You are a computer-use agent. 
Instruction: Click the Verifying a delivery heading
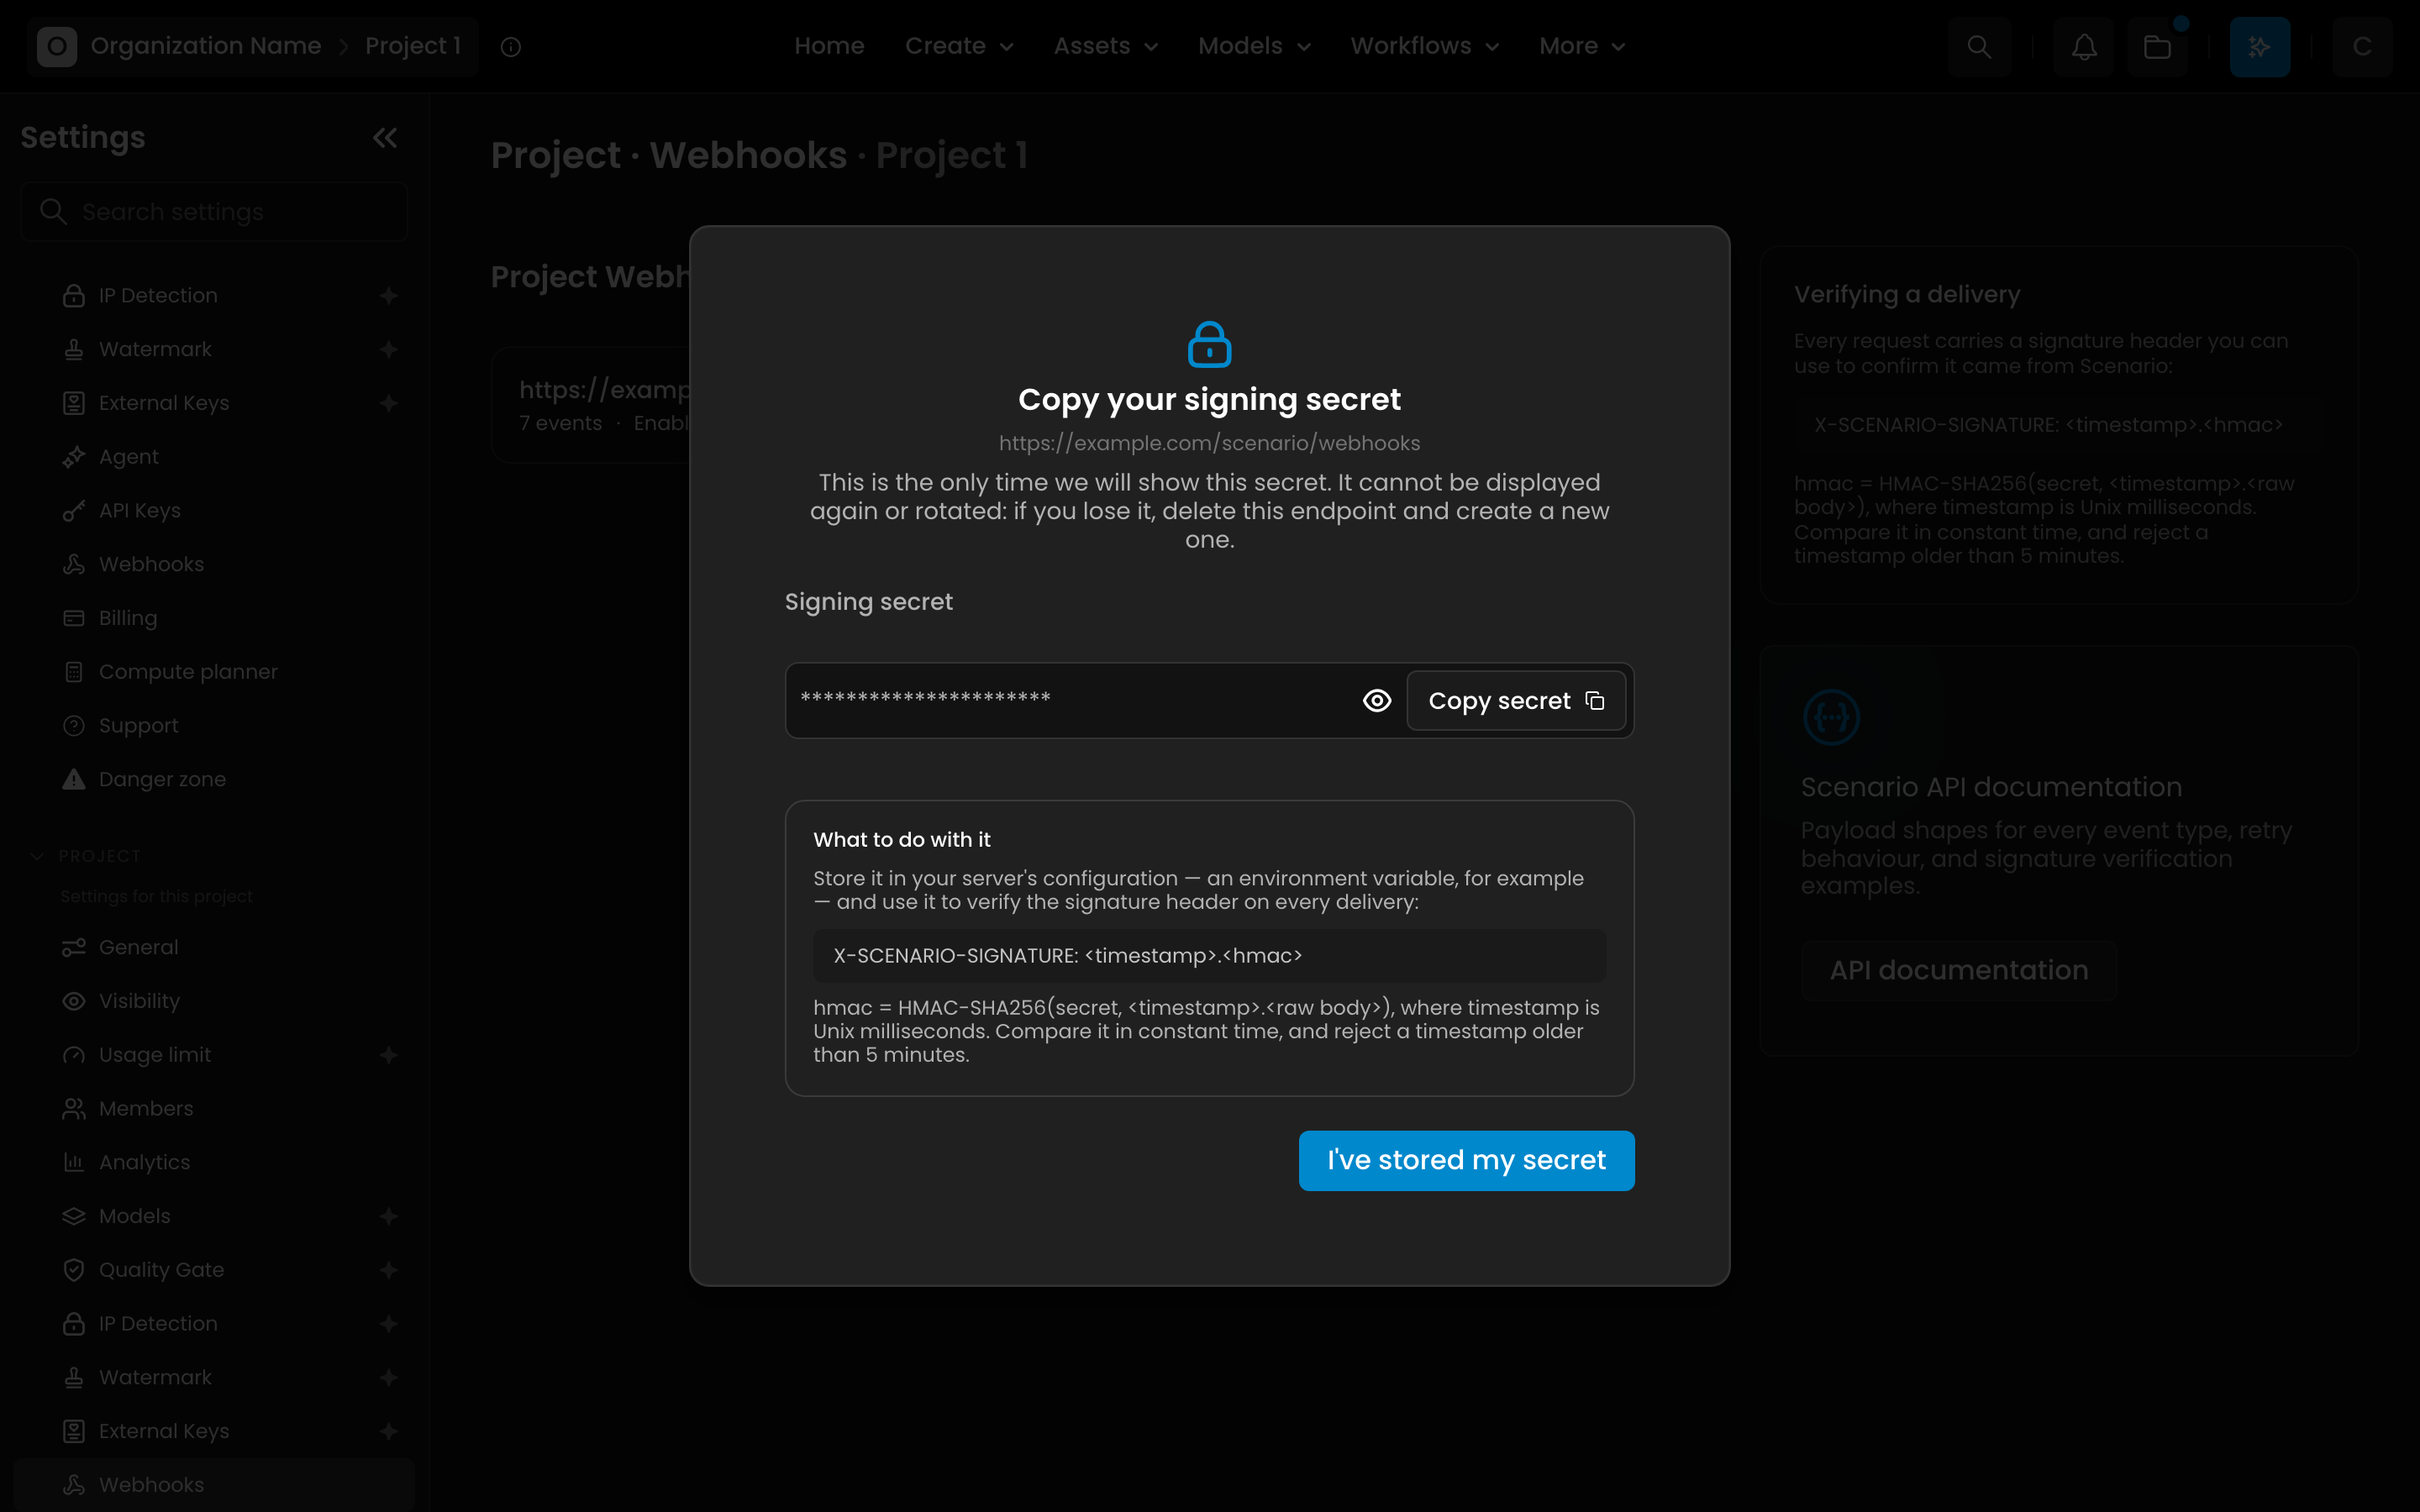tap(1907, 295)
